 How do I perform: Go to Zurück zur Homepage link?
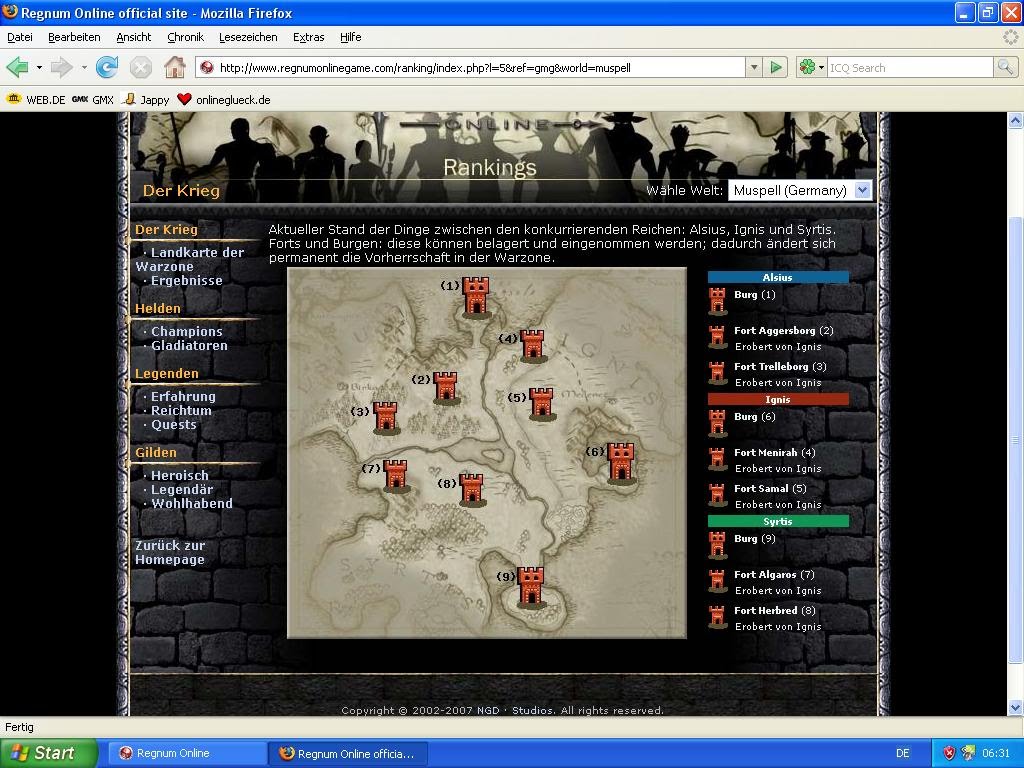(170, 552)
